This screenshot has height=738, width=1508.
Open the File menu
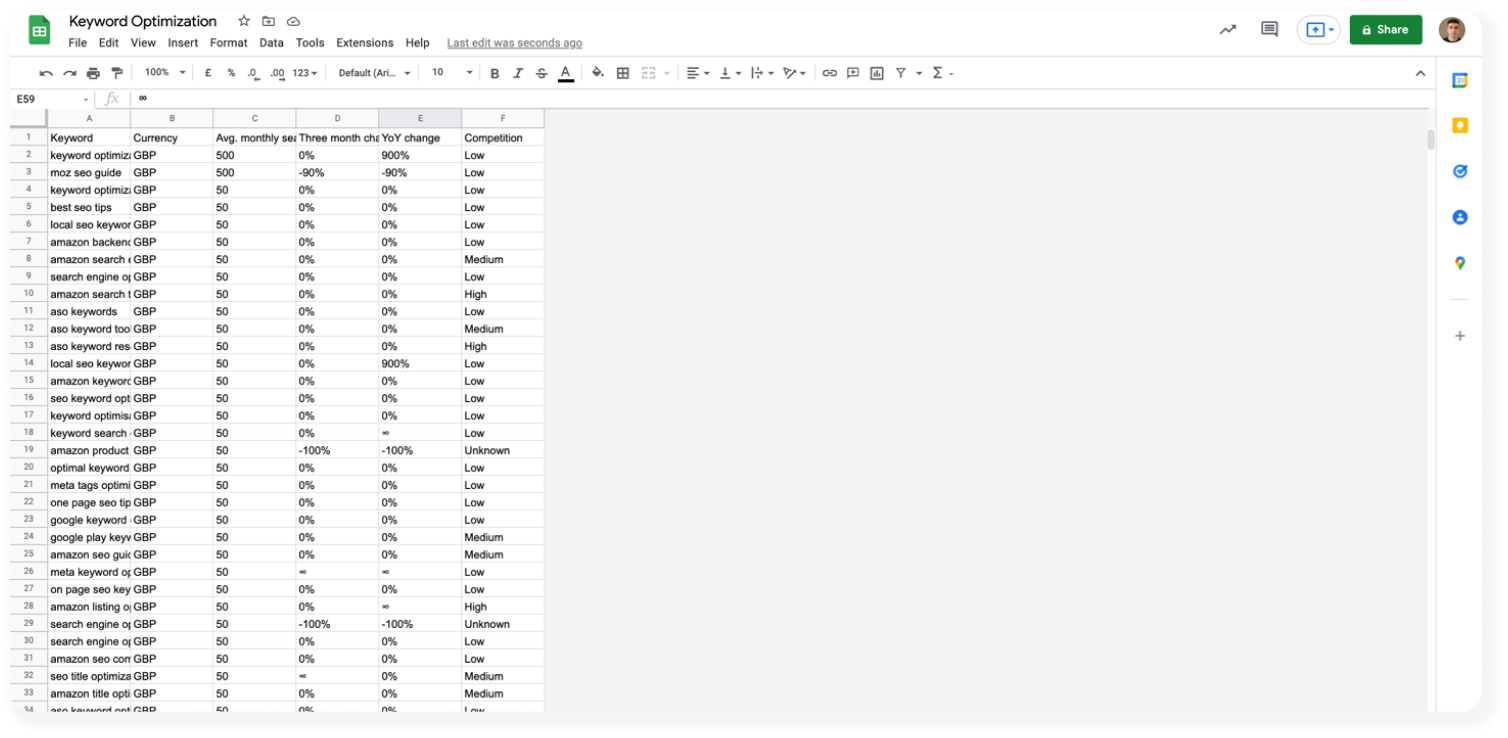(x=78, y=43)
